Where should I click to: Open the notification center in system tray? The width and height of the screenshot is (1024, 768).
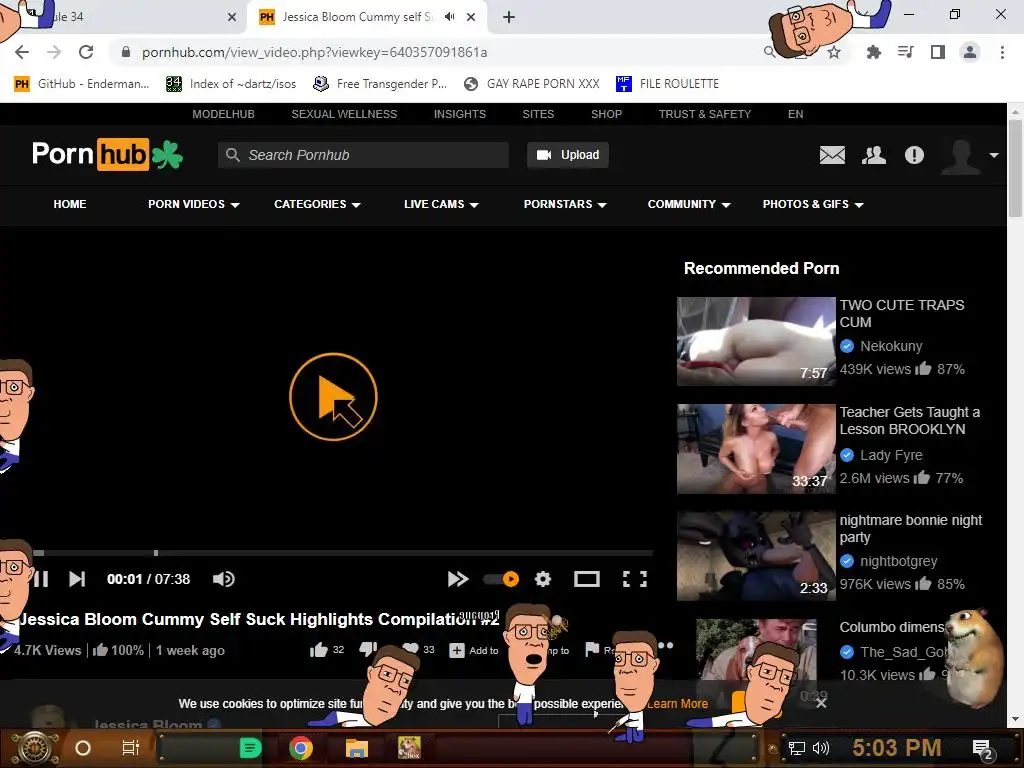pyautogui.click(x=983, y=749)
